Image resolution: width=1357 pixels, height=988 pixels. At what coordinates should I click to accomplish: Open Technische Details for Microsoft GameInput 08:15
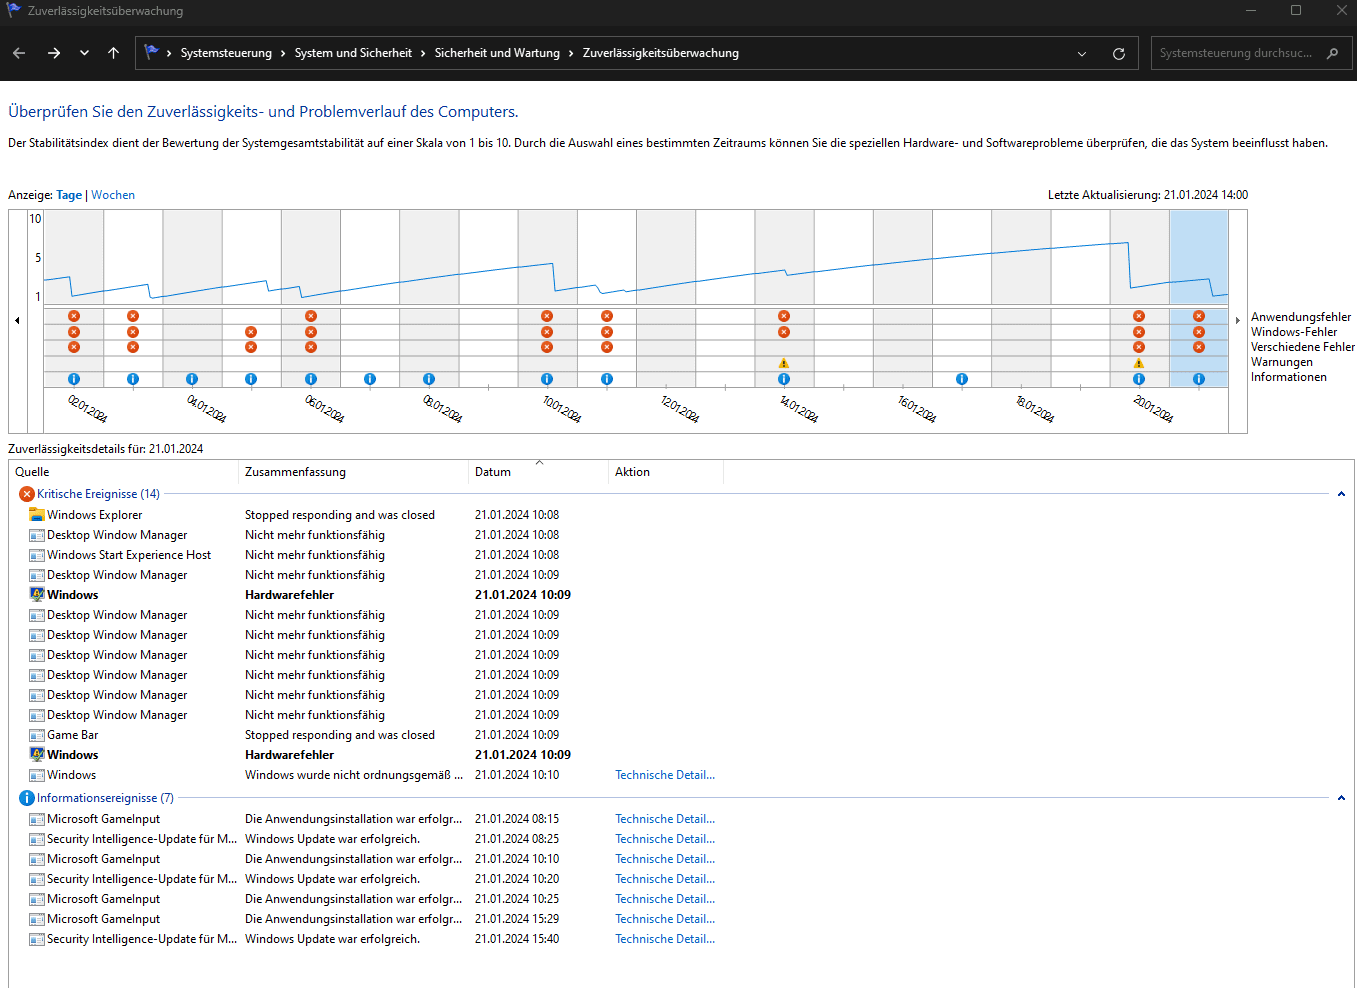[665, 819]
